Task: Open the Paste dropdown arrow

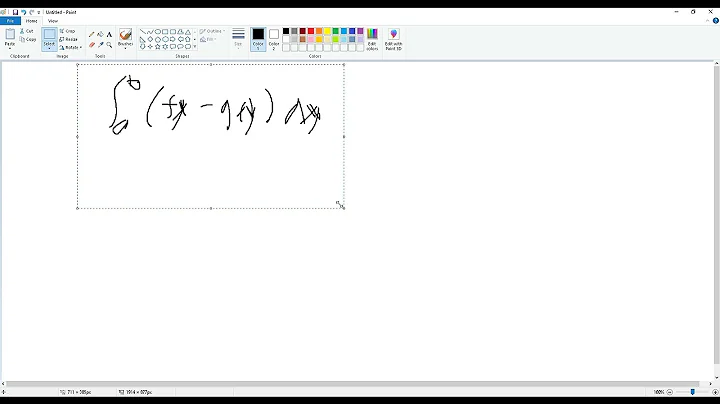Action: pyautogui.click(x=10, y=46)
